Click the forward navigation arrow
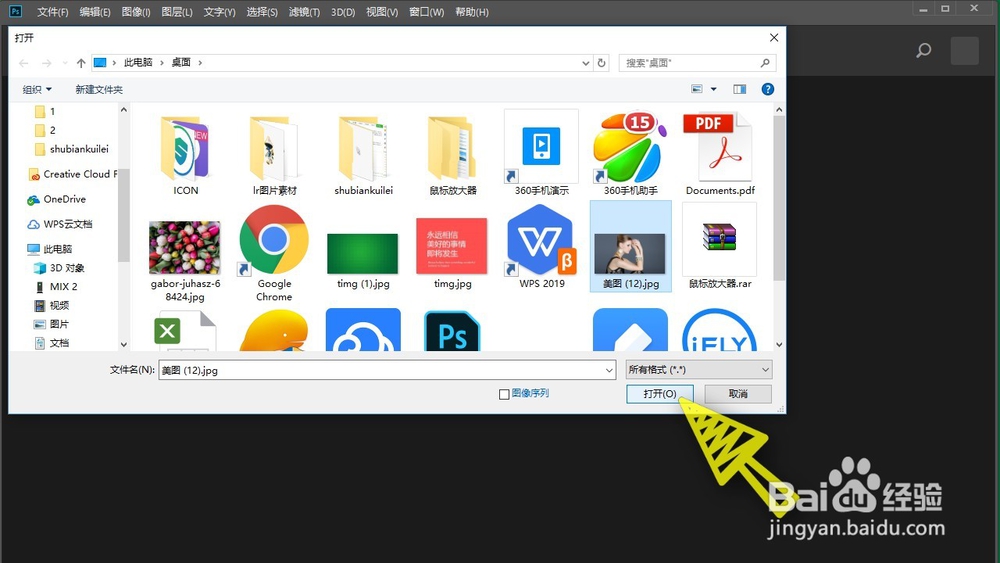Screen dimensions: 1000x563 coord(47,62)
